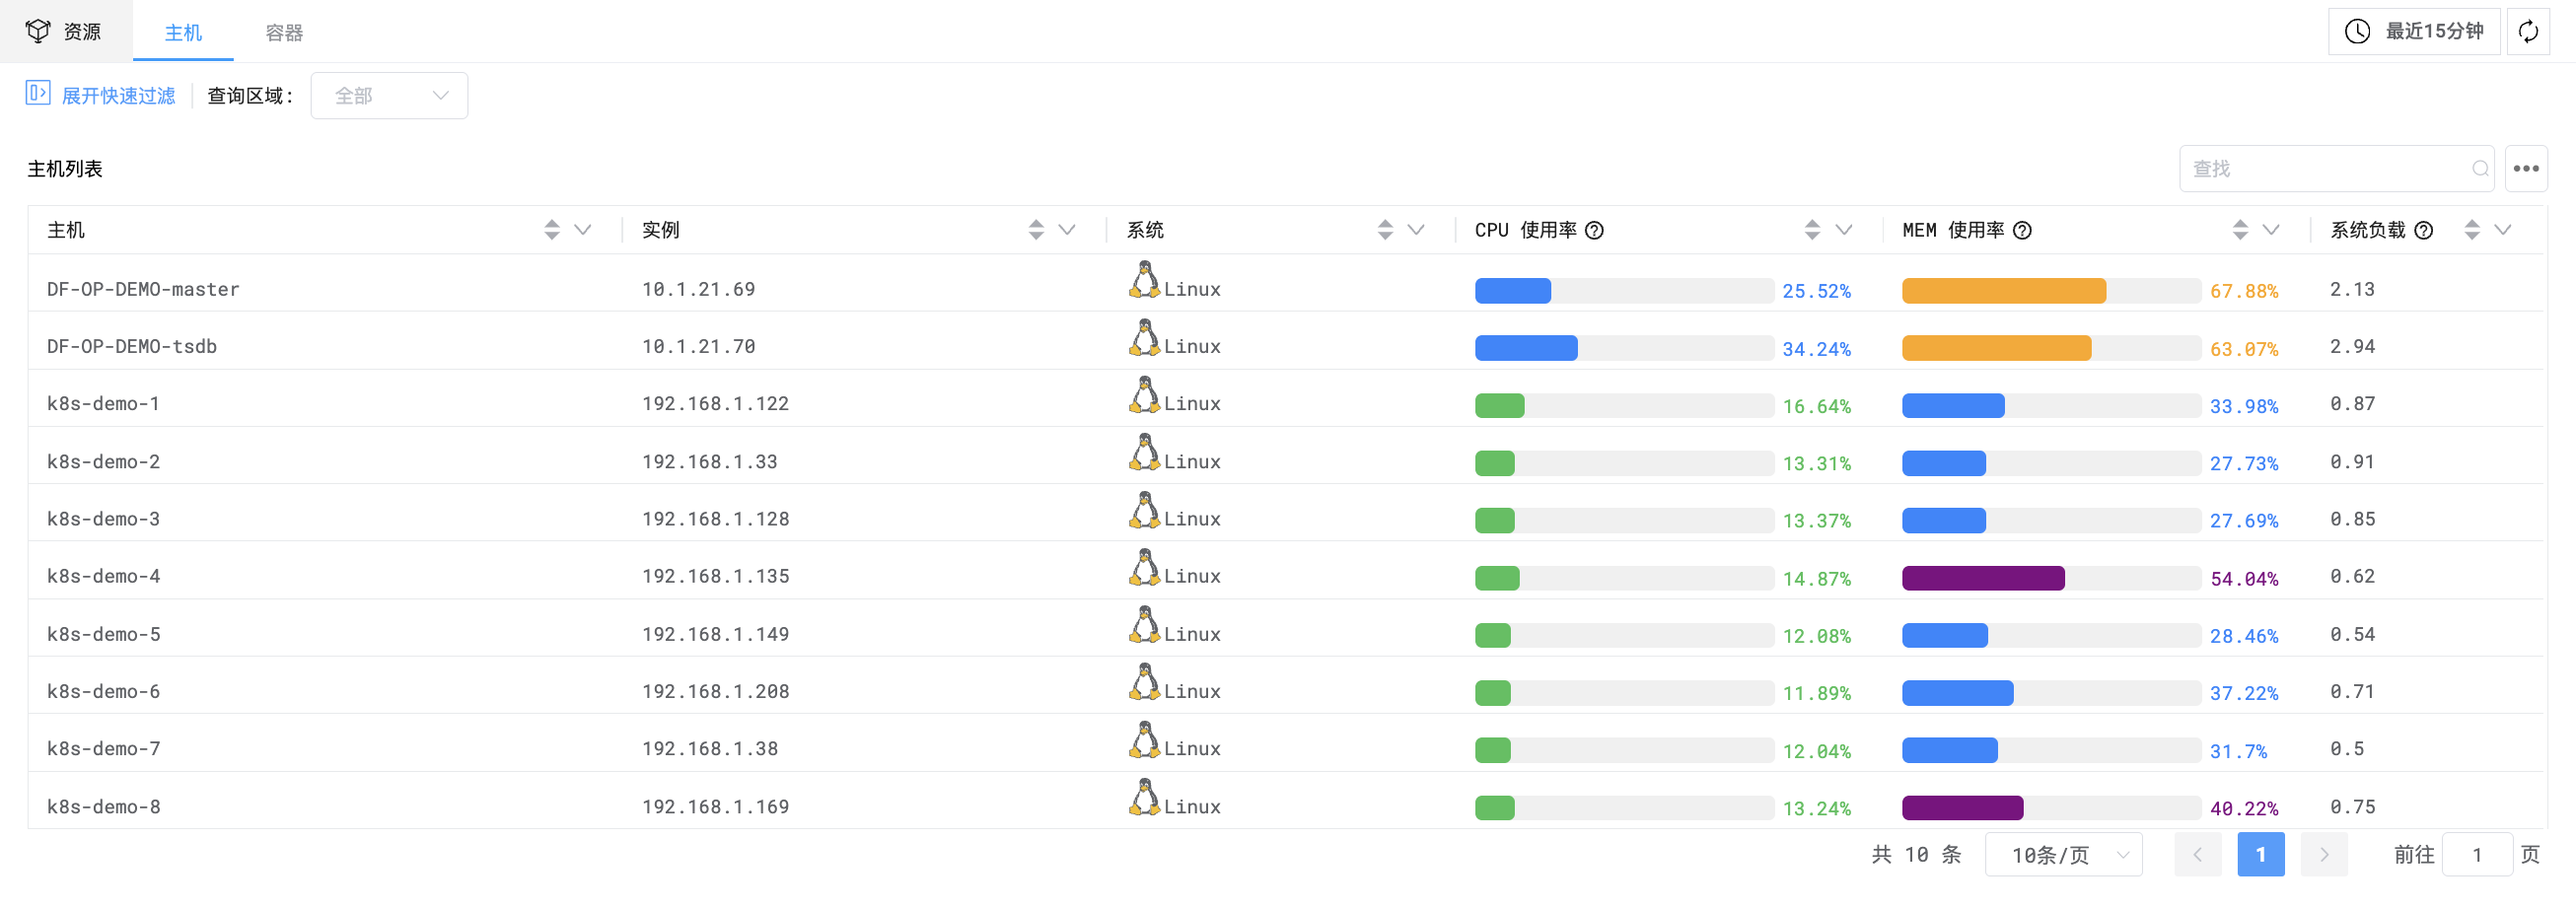Click the MEM 使用率 help question icon

point(2024,230)
